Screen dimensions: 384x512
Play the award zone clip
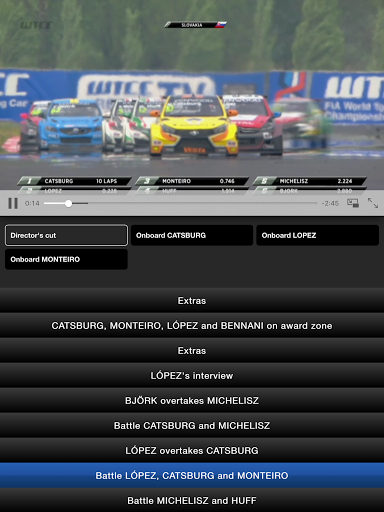point(192,325)
